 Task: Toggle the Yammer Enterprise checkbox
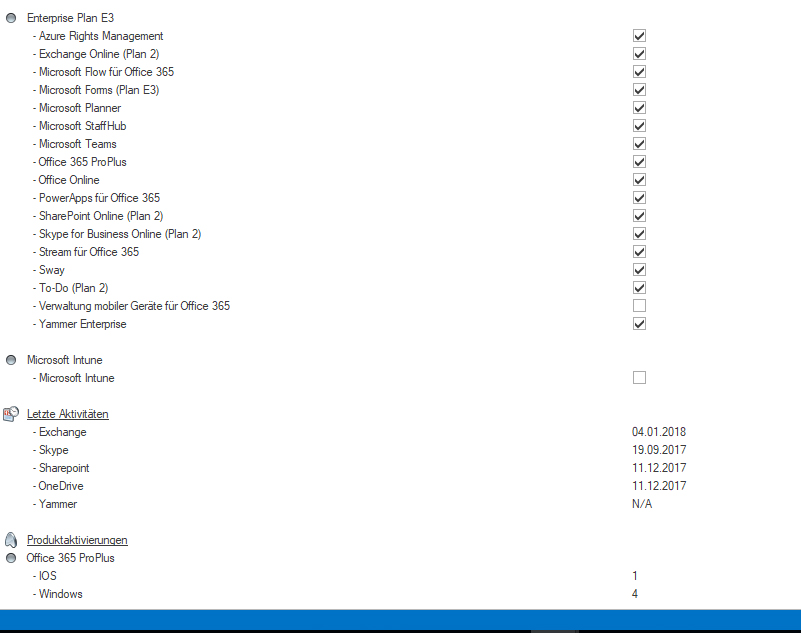coord(639,324)
